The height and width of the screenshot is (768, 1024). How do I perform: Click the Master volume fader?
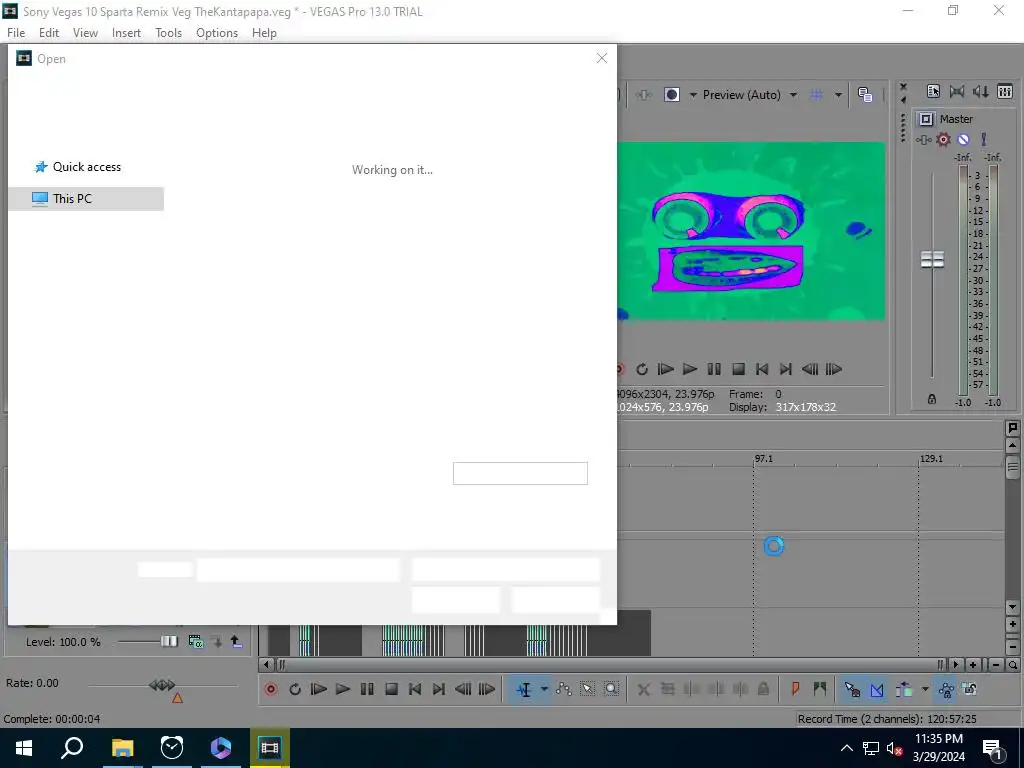coord(932,259)
